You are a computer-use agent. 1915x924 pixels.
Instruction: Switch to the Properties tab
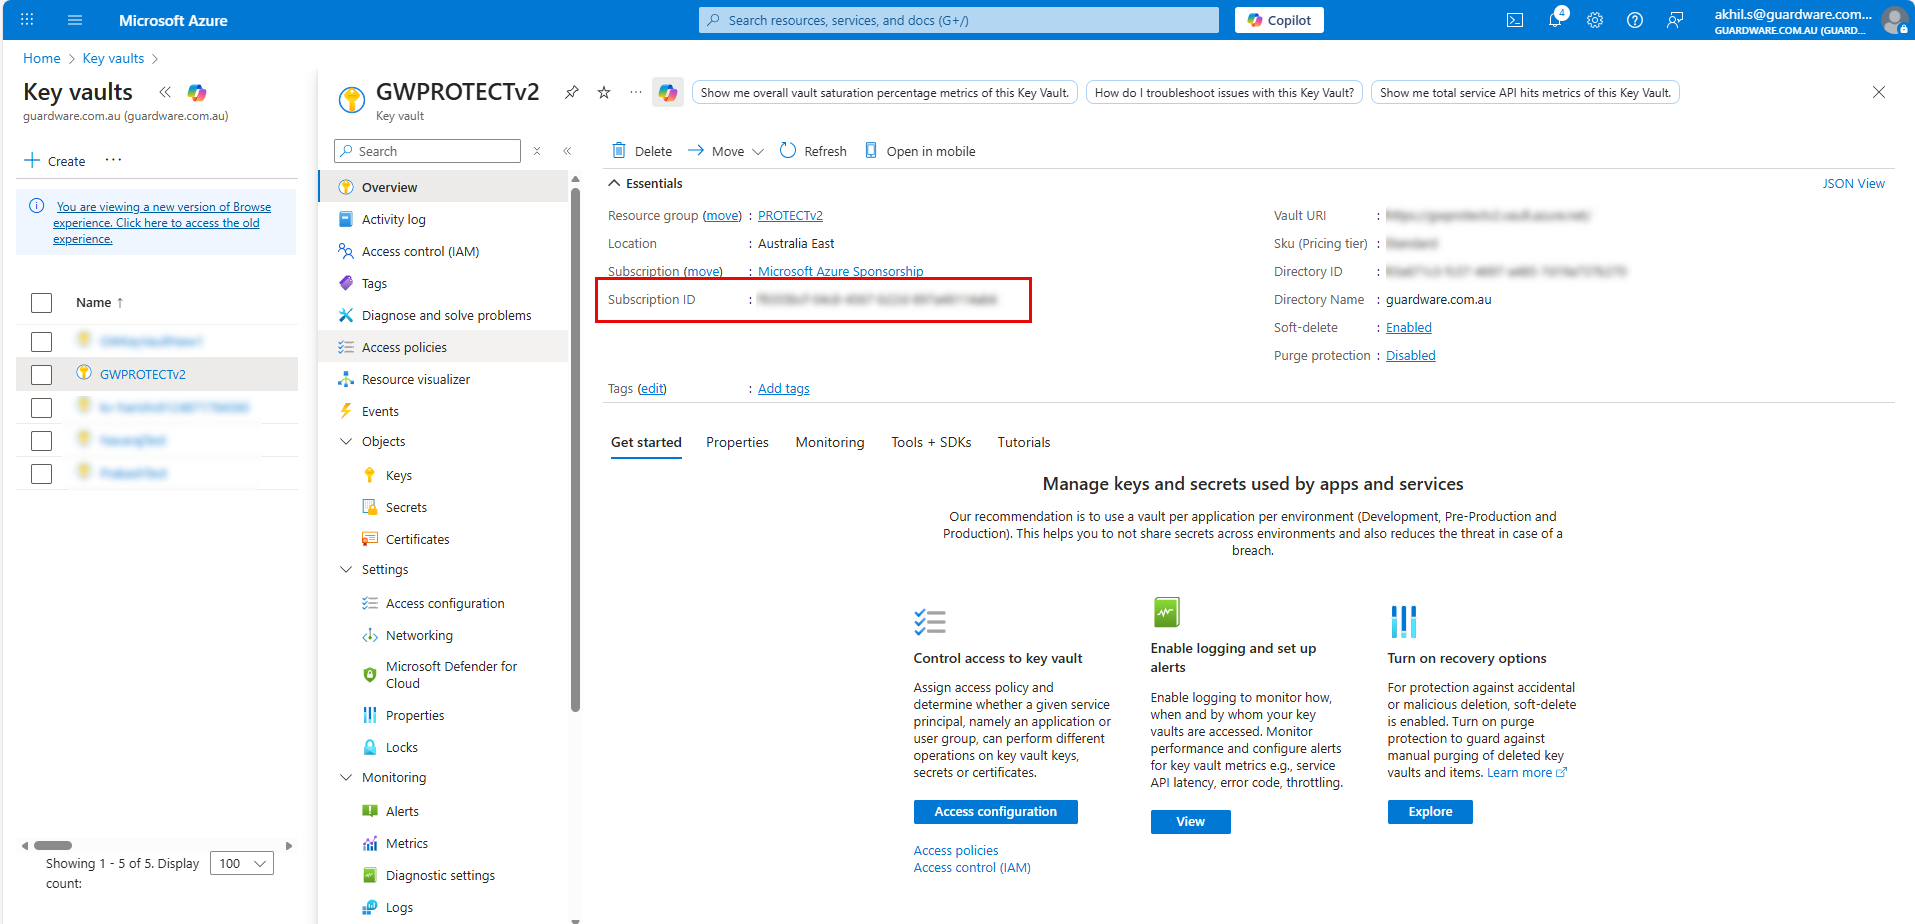click(x=737, y=442)
